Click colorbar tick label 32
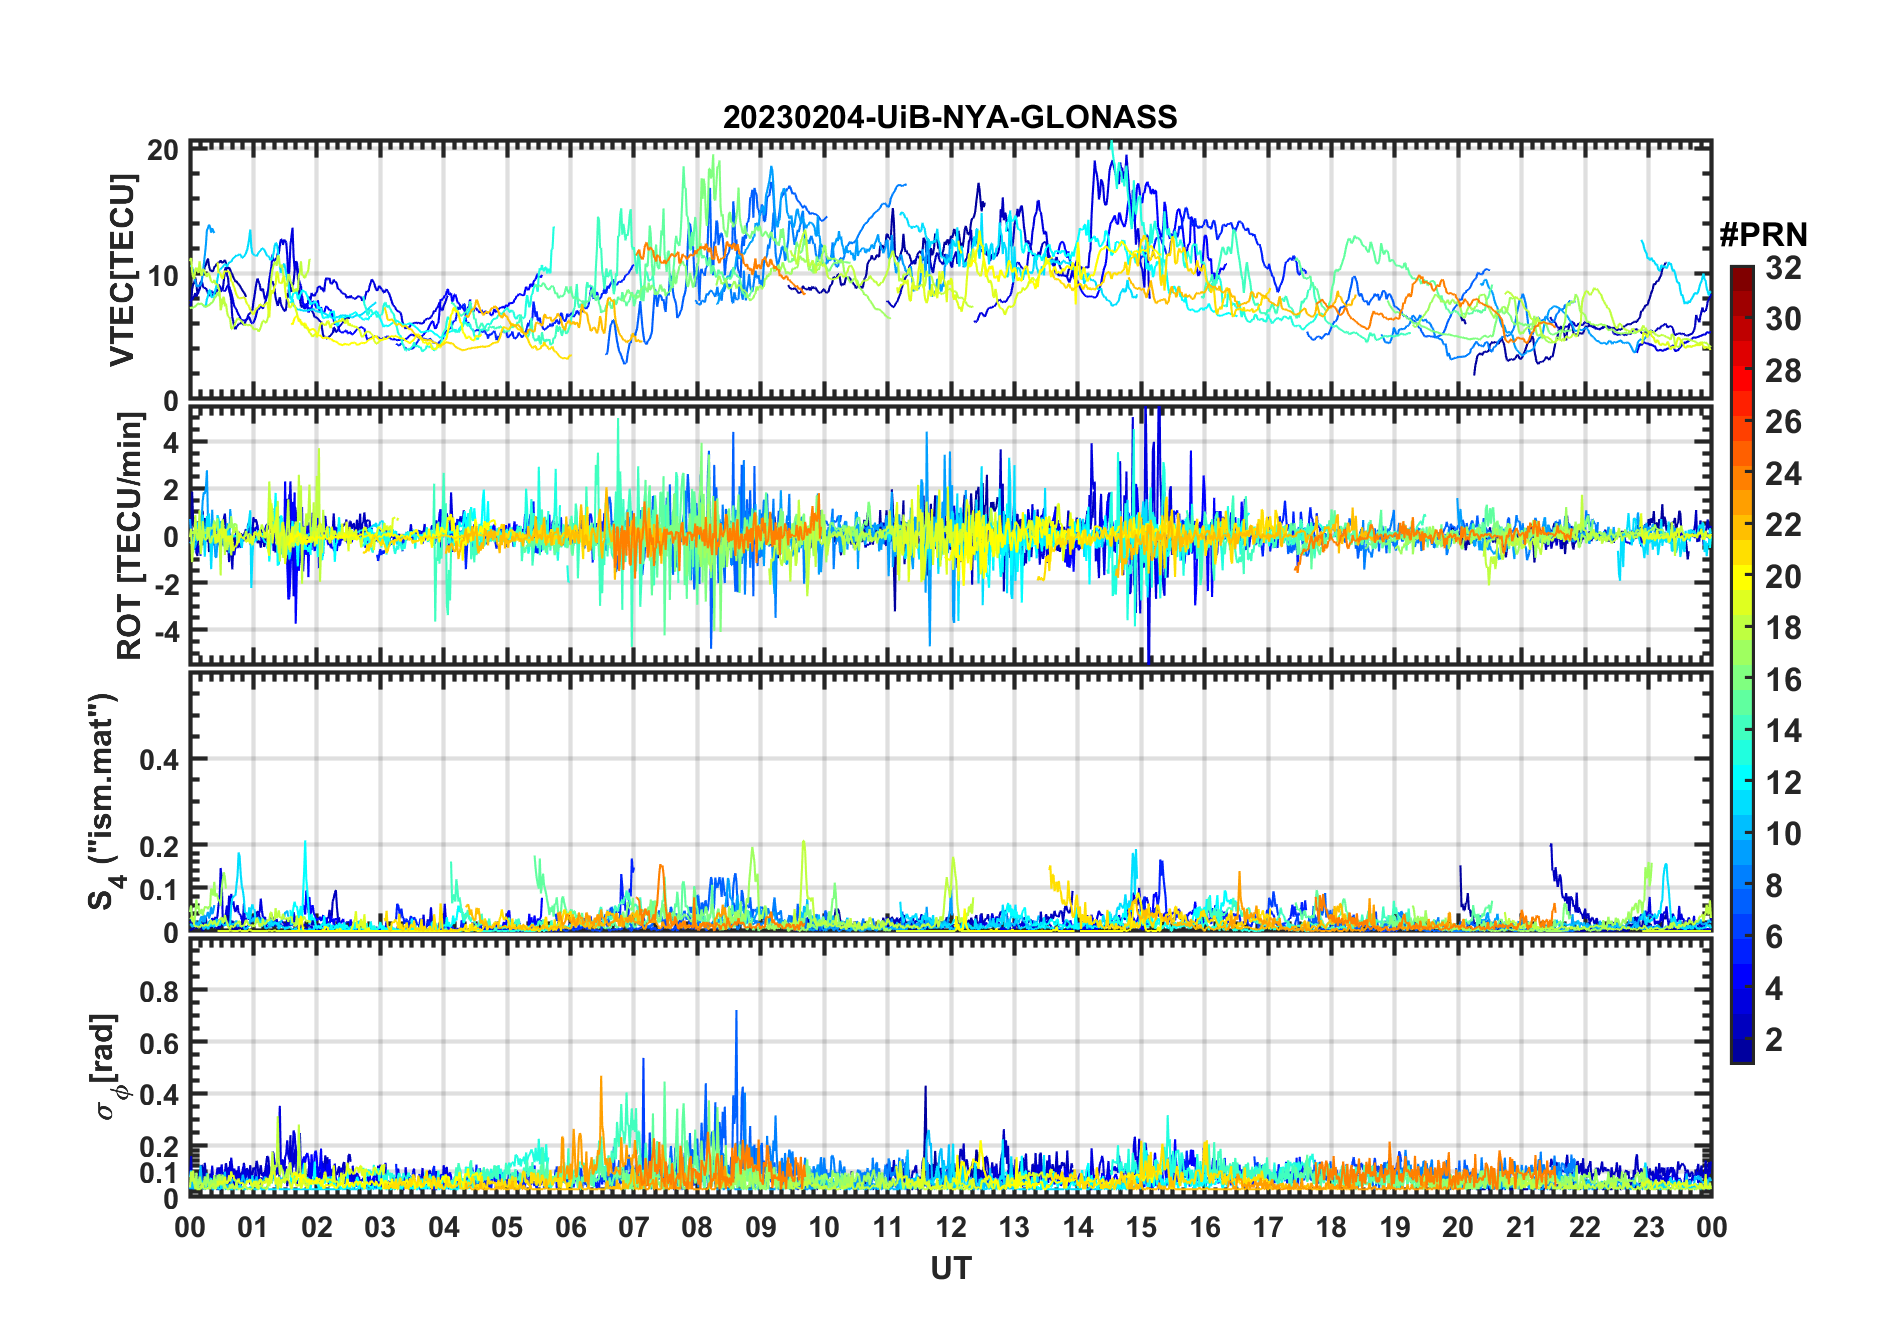Image resolution: width=1902 pixels, height=1330 pixels. [x=1783, y=268]
